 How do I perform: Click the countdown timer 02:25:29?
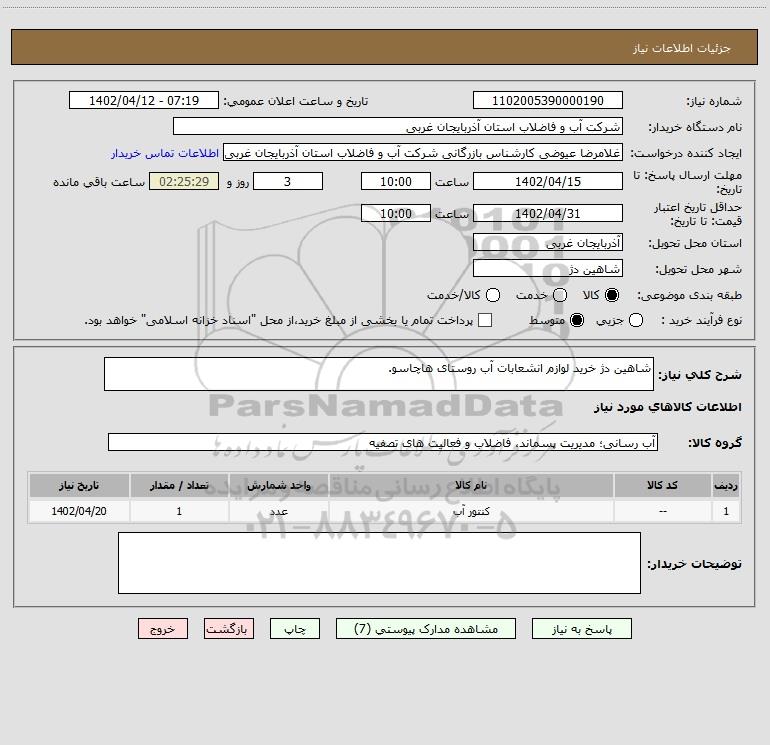pyautogui.click(x=184, y=181)
